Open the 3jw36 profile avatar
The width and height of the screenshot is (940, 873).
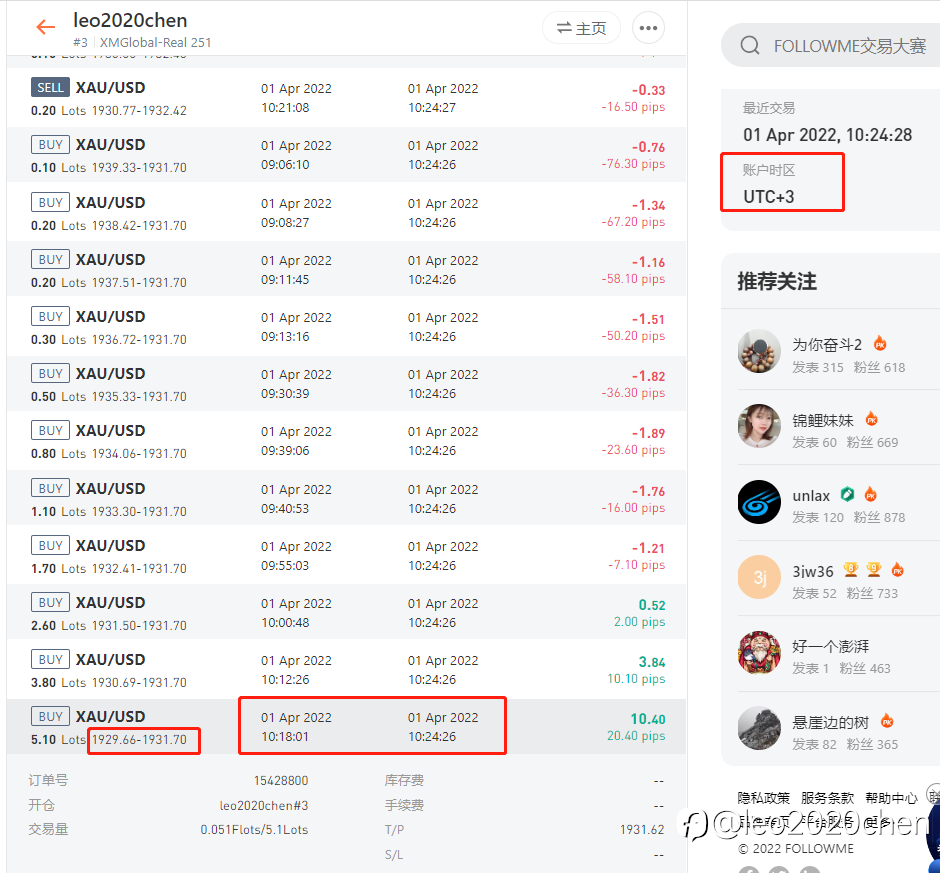(x=759, y=577)
